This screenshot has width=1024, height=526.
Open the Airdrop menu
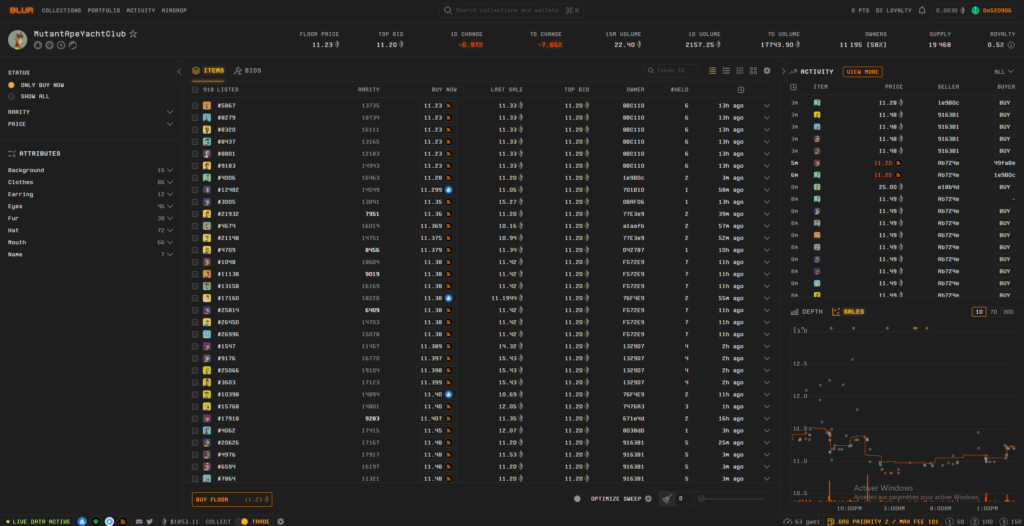tap(174, 10)
